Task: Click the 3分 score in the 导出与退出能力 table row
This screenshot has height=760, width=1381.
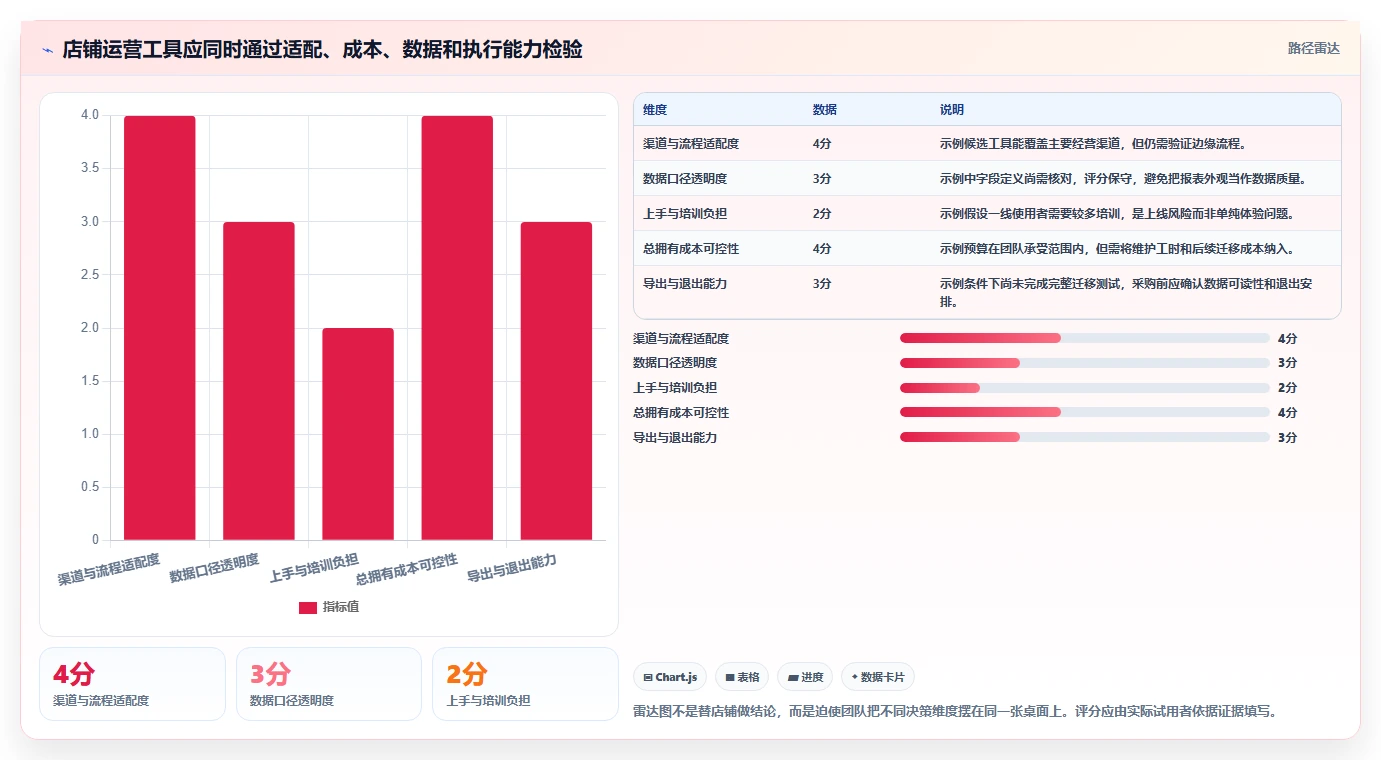Action: pos(822,284)
